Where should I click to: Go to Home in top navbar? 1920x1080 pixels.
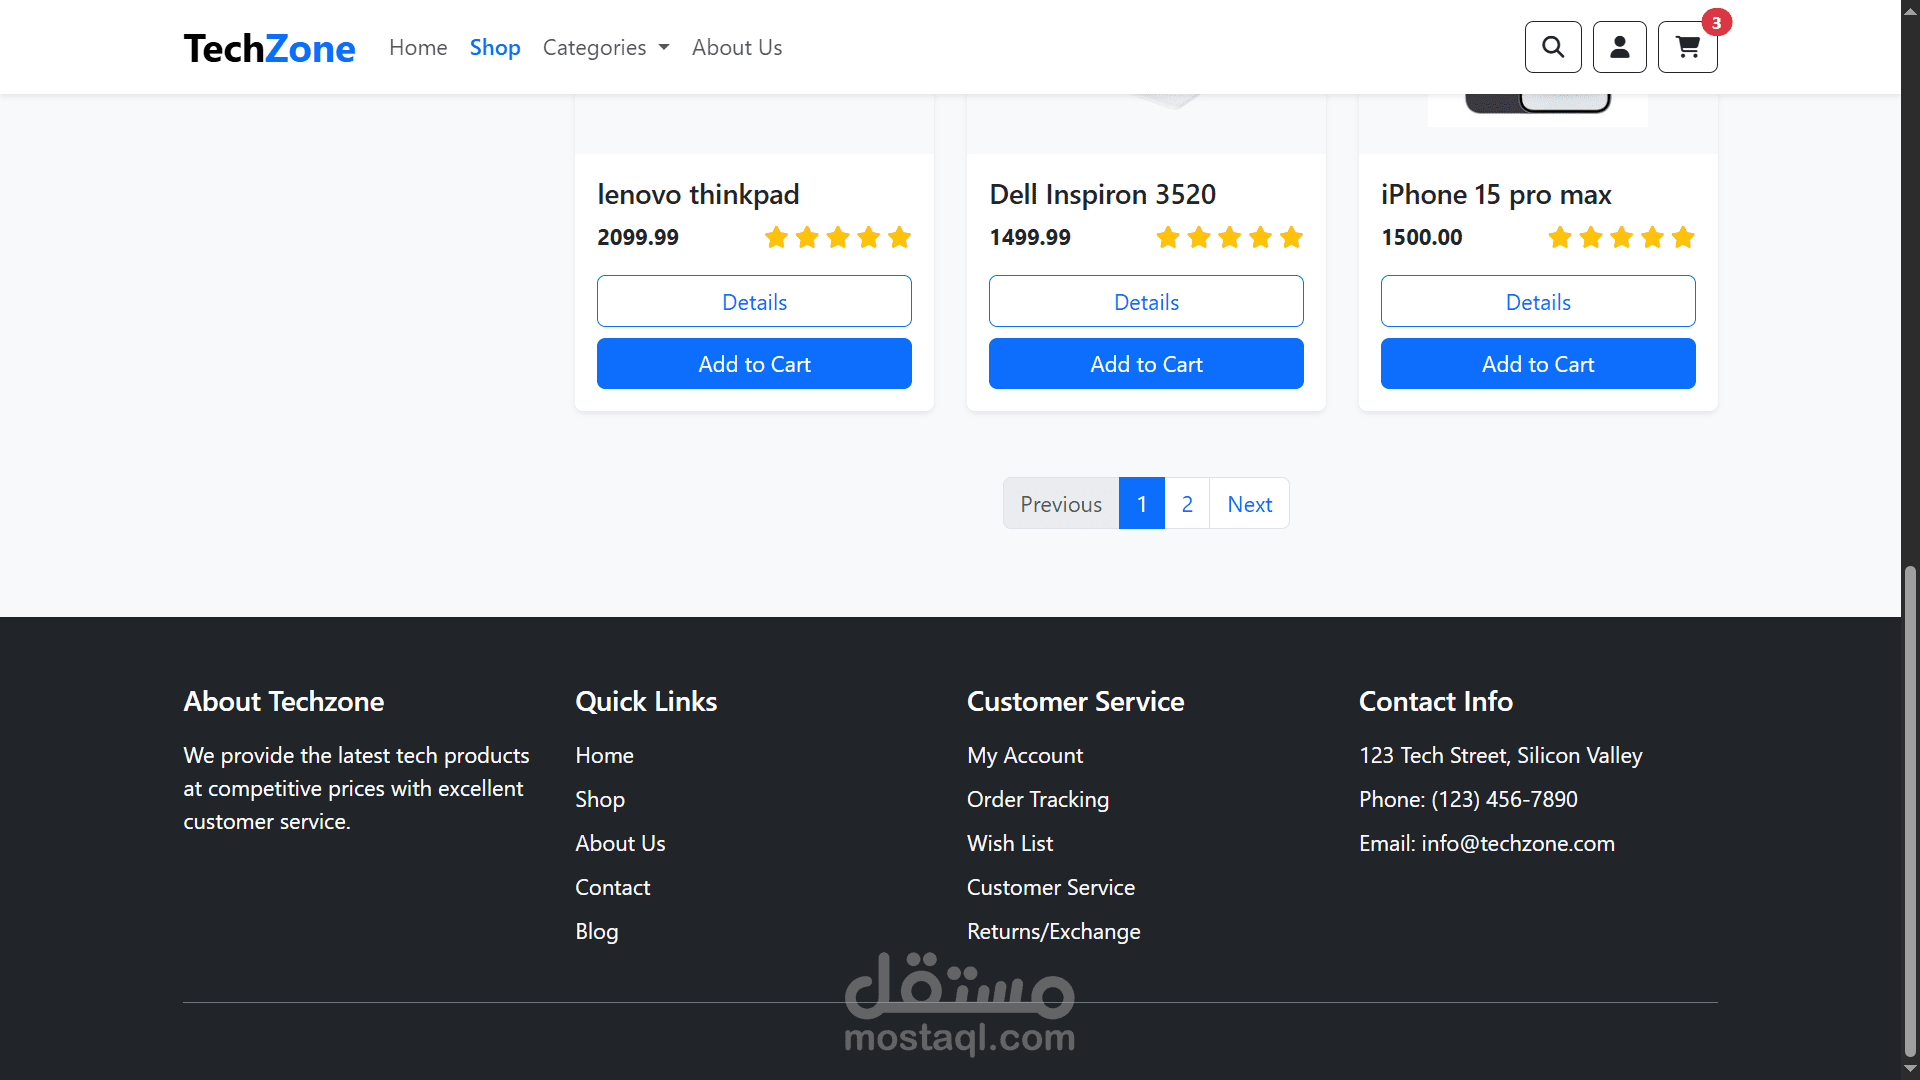[x=418, y=47]
